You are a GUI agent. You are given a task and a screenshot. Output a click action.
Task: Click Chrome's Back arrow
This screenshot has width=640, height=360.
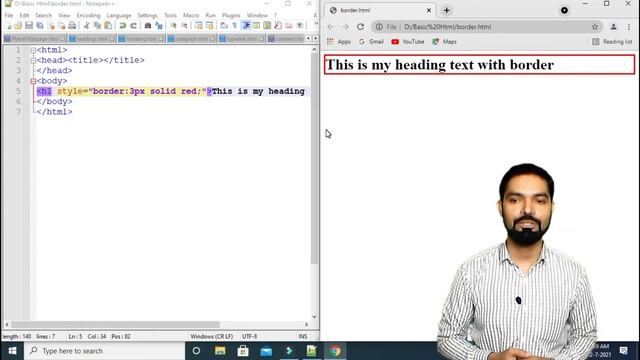coord(331,27)
